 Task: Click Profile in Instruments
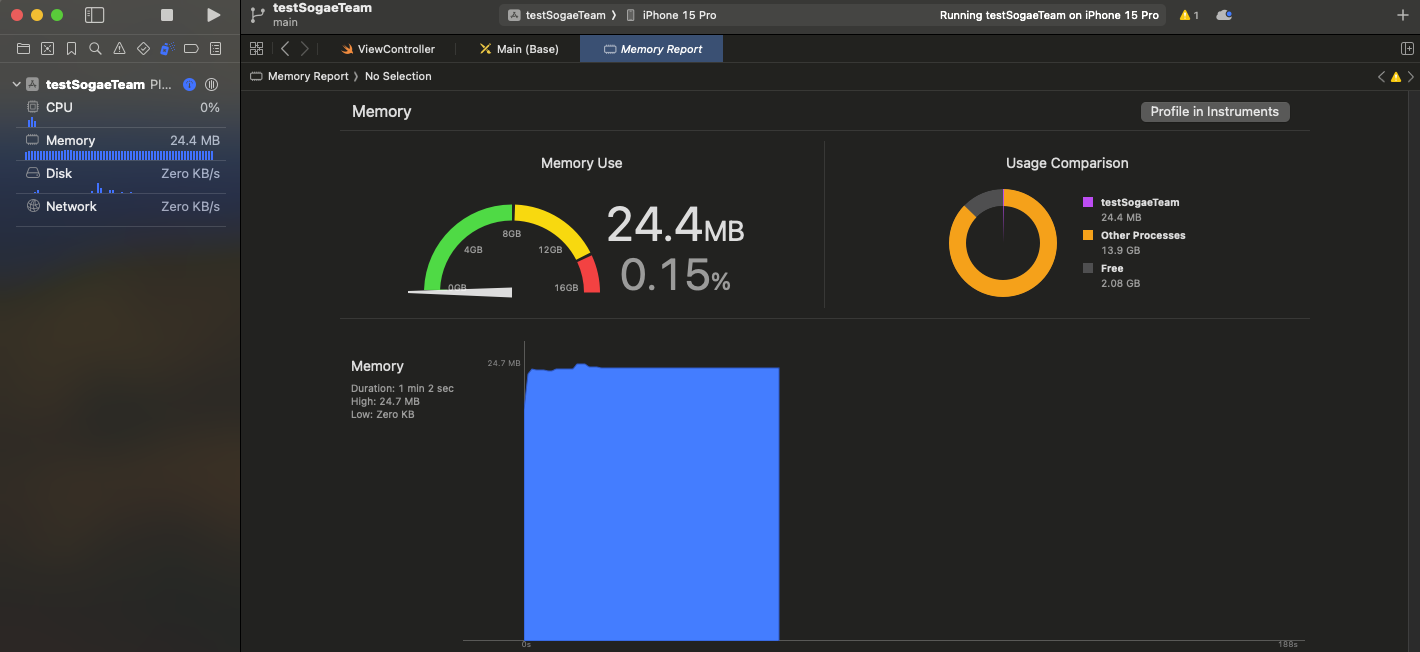tap(1215, 112)
